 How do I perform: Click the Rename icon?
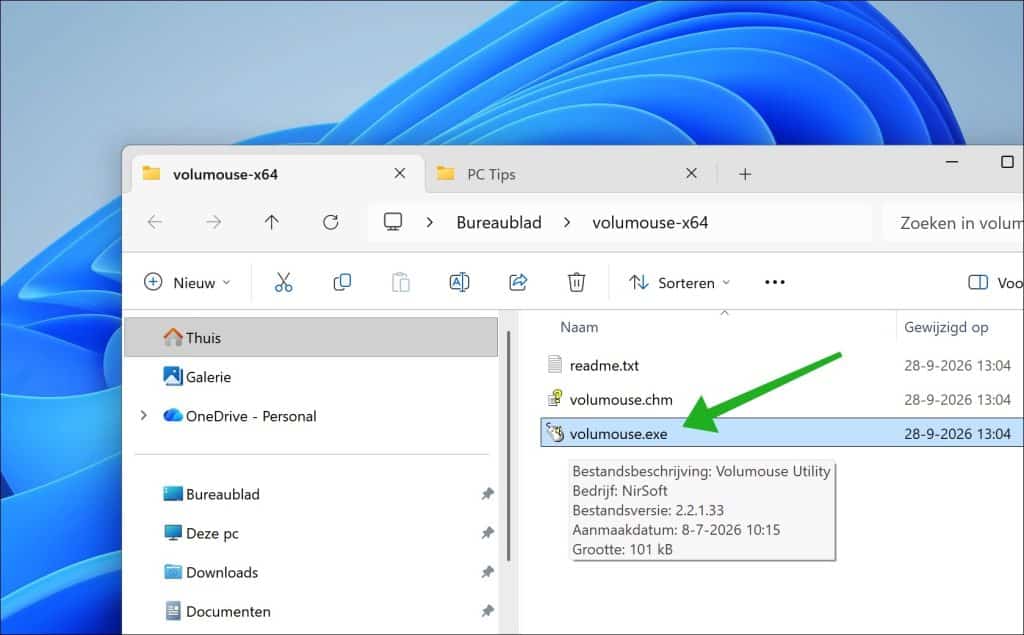[459, 282]
